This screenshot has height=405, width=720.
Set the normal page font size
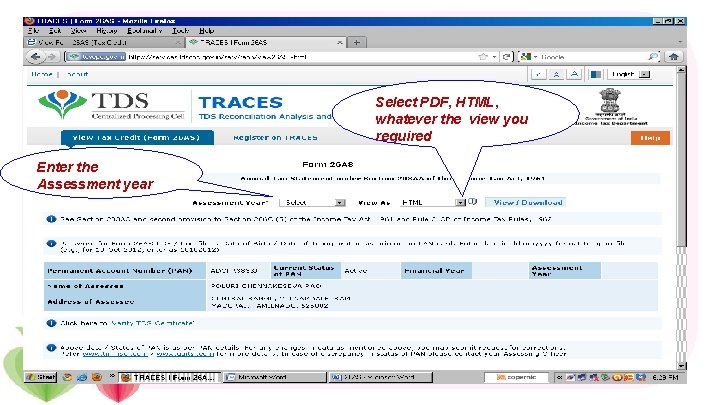point(556,74)
